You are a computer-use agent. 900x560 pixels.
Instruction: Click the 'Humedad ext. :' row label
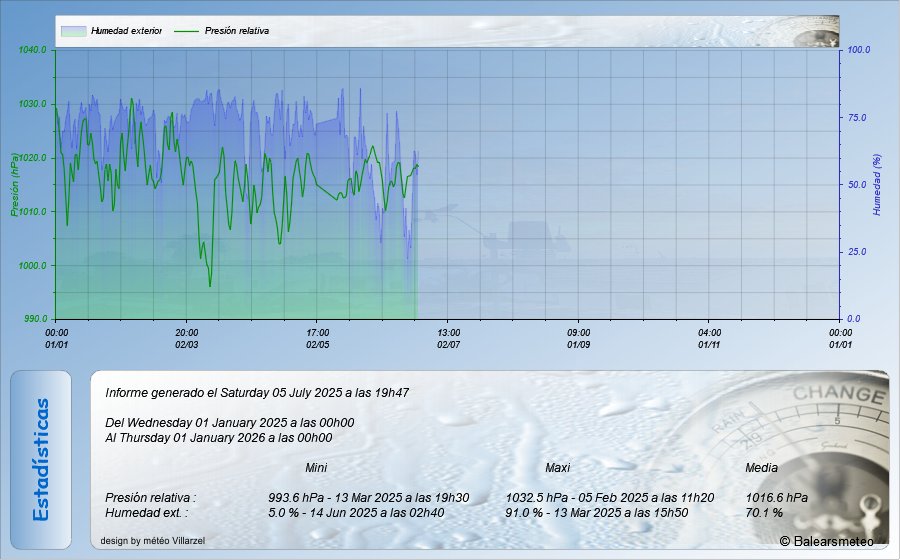point(146,512)
